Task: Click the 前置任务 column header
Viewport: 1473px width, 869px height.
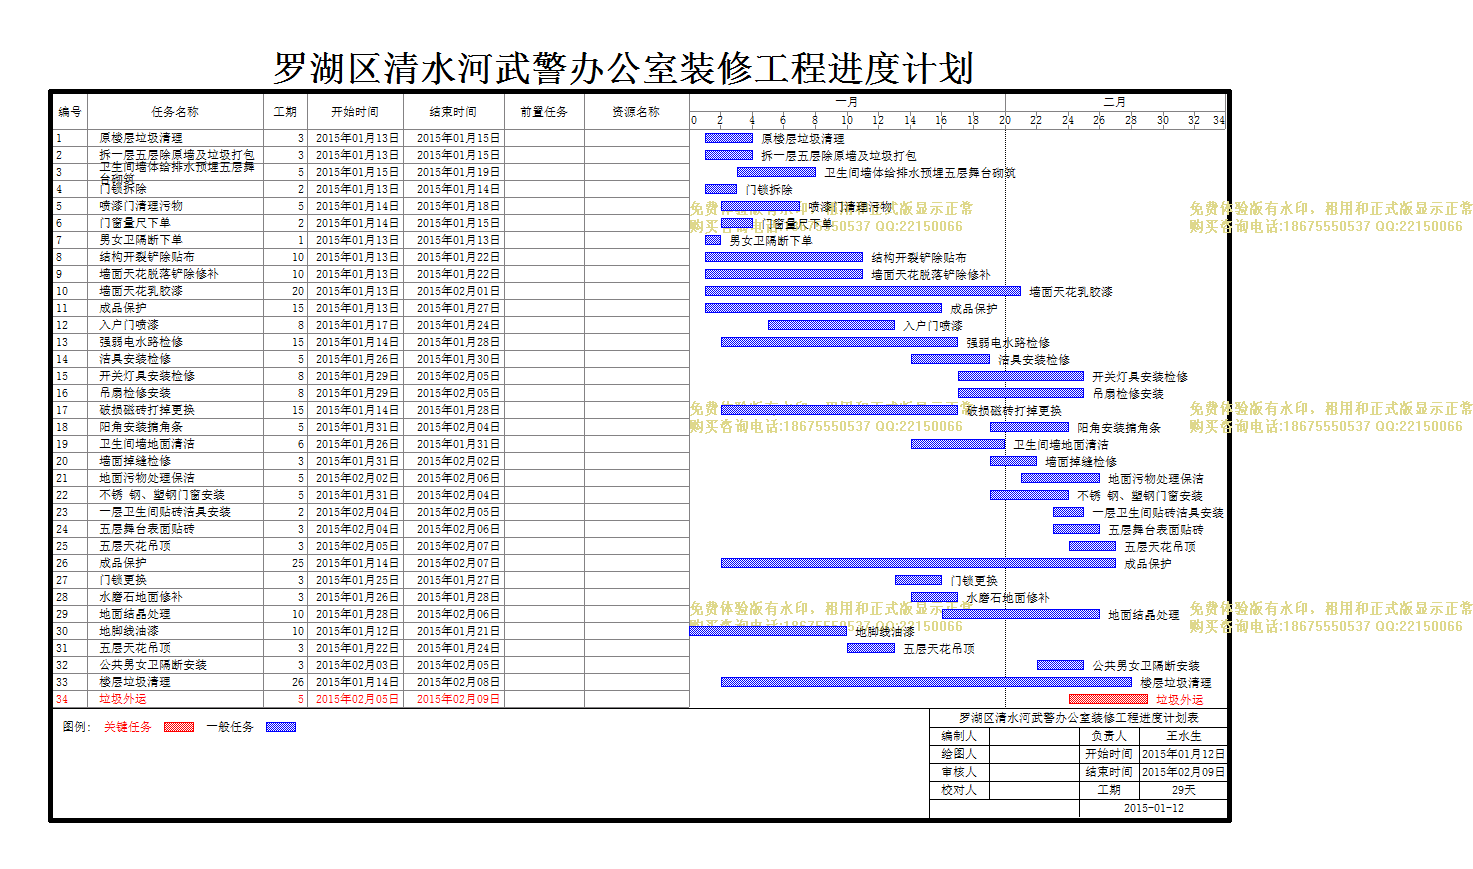Action: tap(544, 112)
